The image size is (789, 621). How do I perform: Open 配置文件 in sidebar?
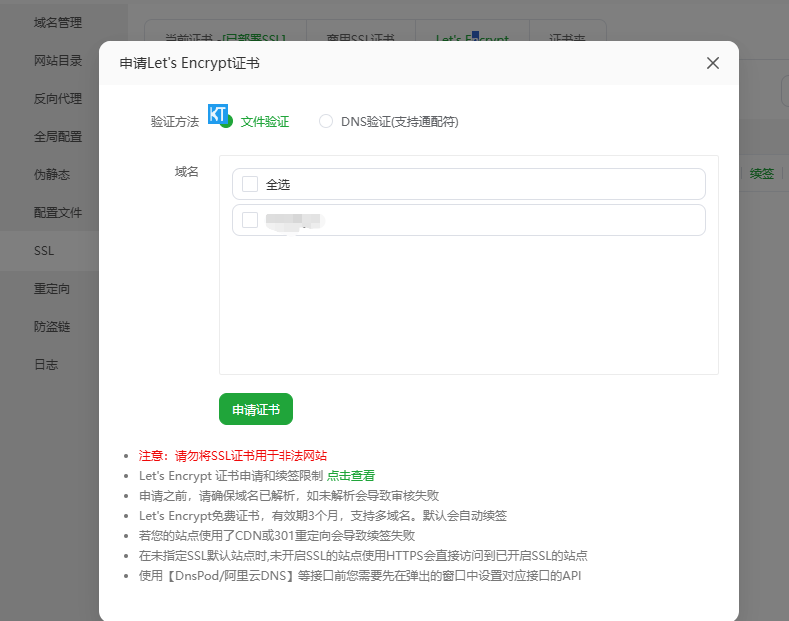[x=58, y=212]
